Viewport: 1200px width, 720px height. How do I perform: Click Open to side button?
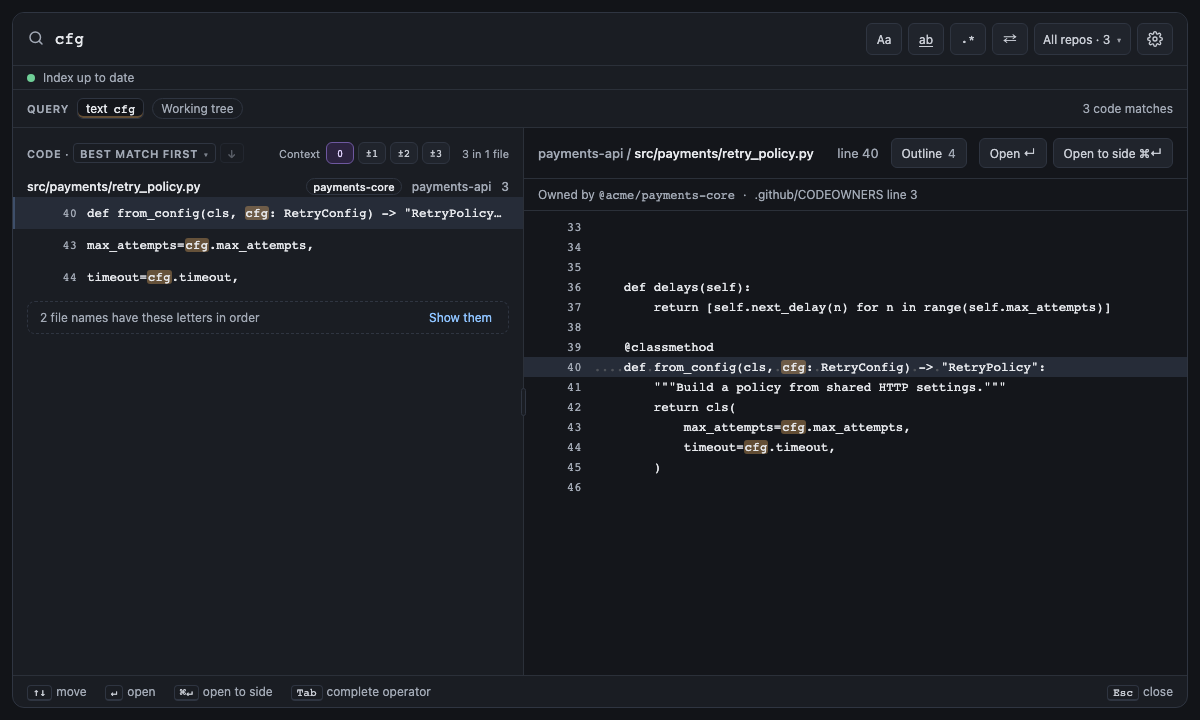(1113, 153)
